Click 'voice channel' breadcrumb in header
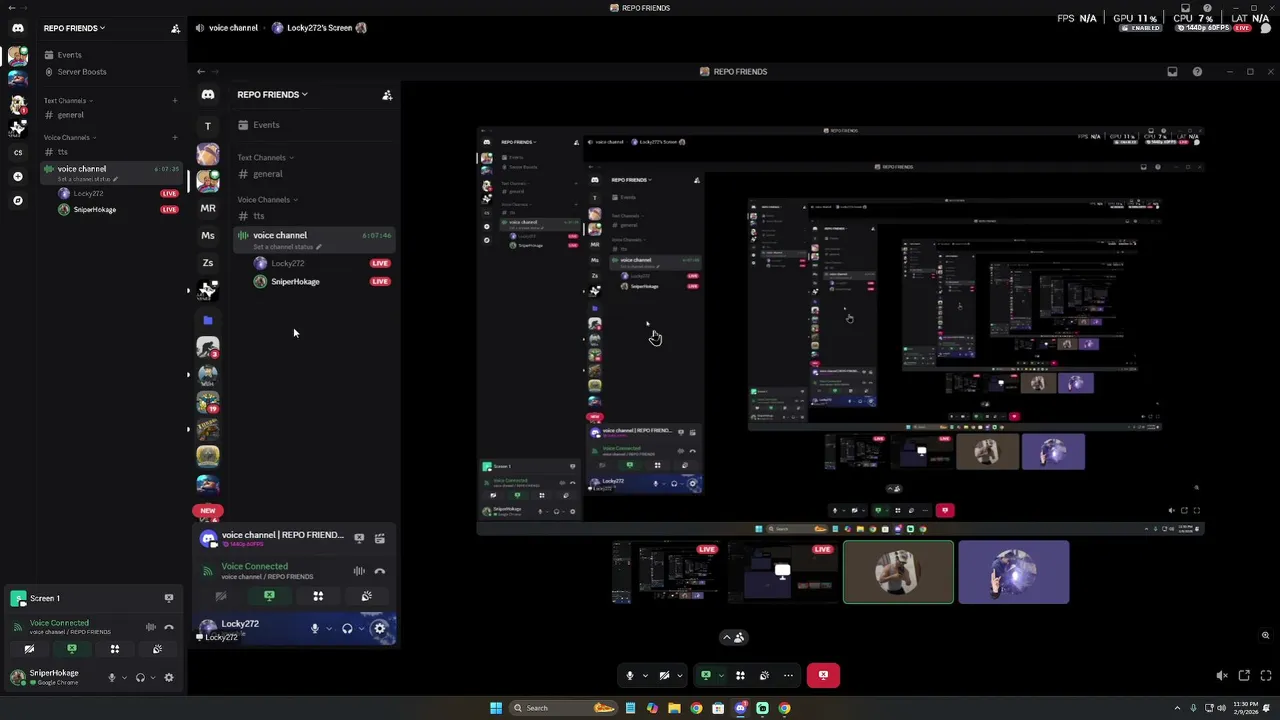The height and width of the screenshot is (720, 1280). (x=233, y=28)
